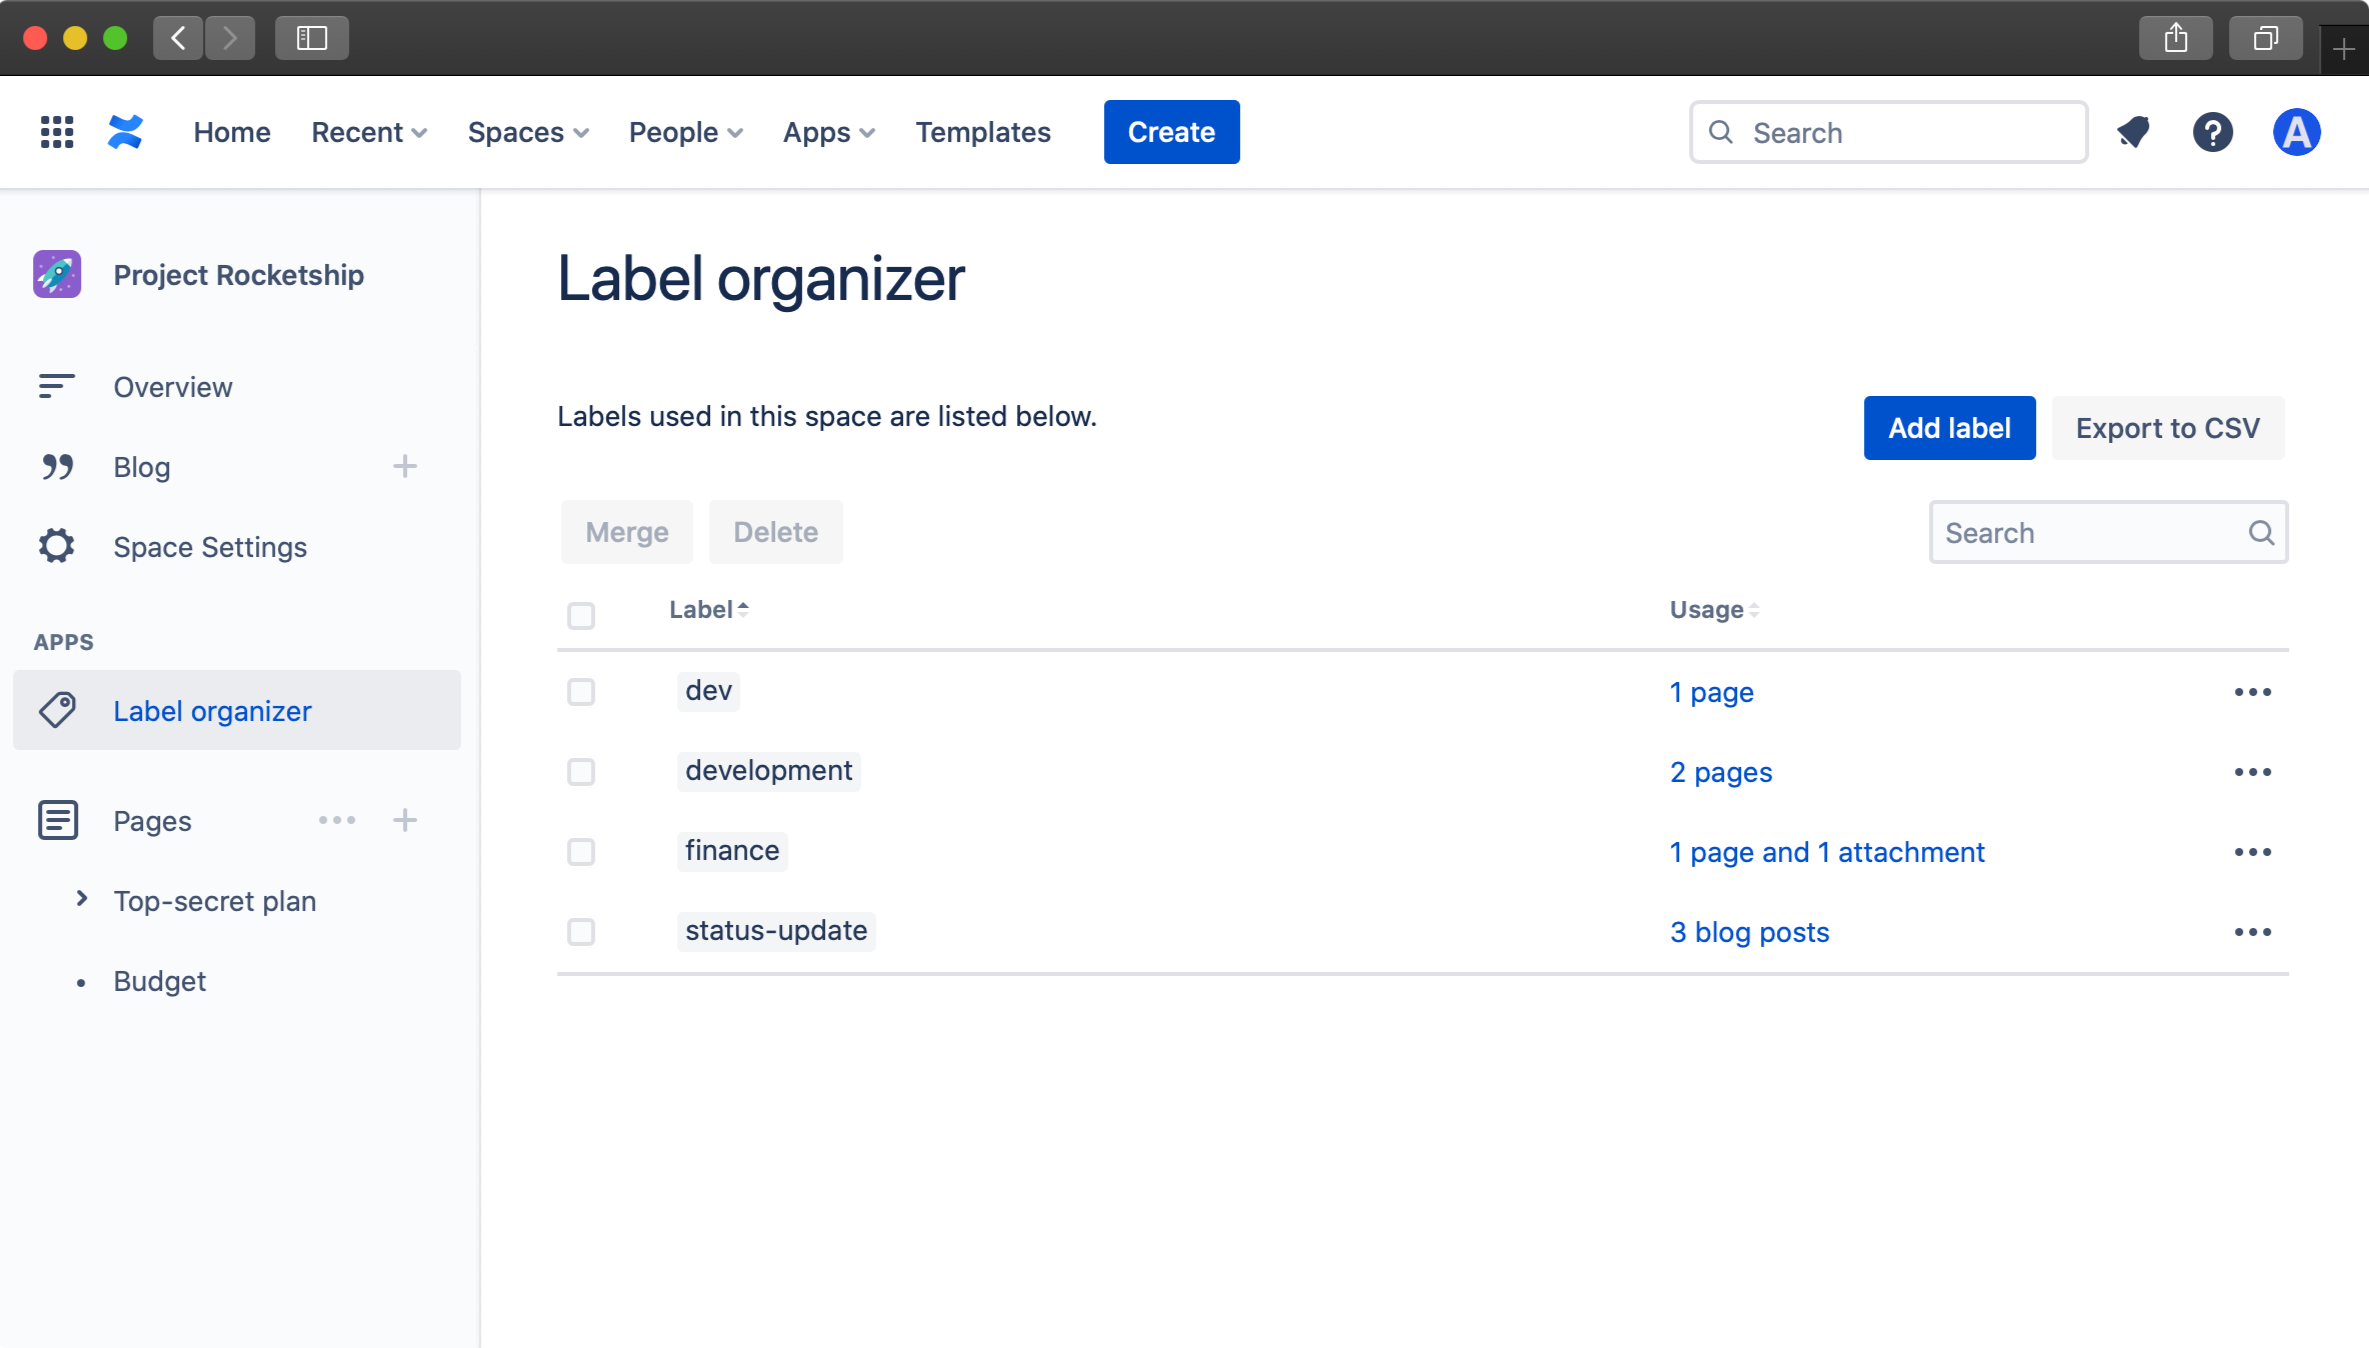Open the help menu
This screenshot has height=1348, width=2369.
pyautogui.click(x=2213, y=132)
